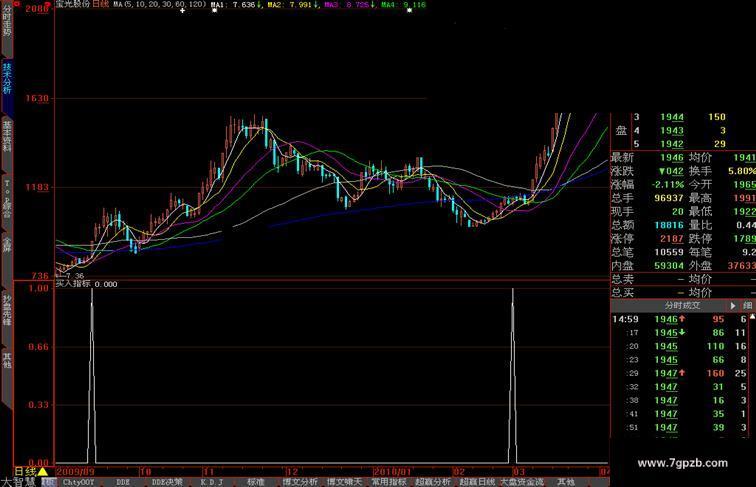Image resolution: width=756 pixels, height=487 pixels.
Task: Click the MA(5,10,20,30,60,120) indicator label
Action: point(160,4)
